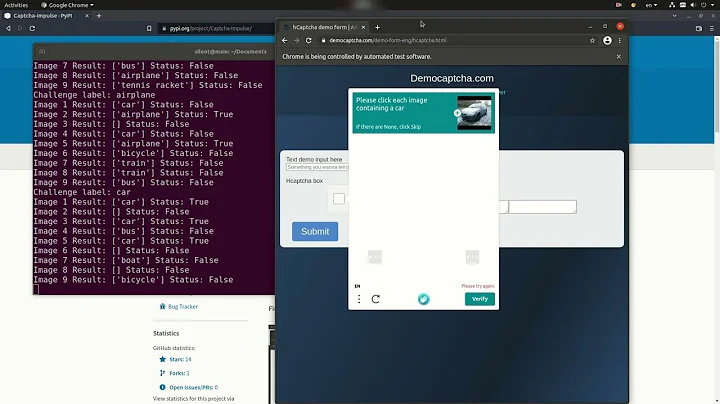Open the Google Chrome app menu in the top bar

coord(68,5)
